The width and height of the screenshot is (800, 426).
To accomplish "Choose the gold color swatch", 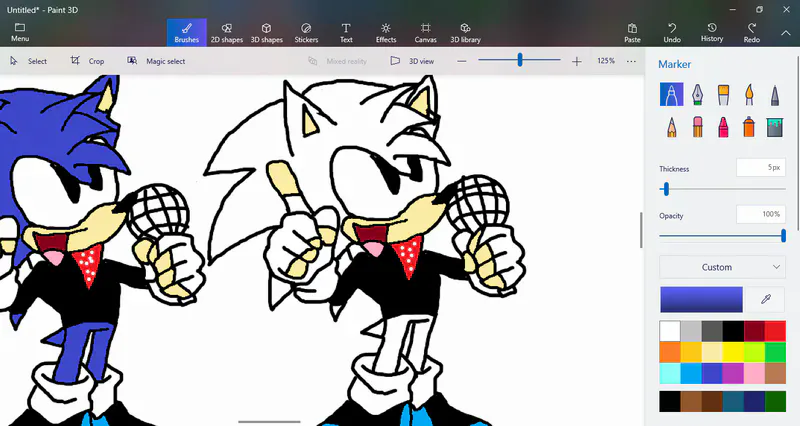I will click(x=691, y=352).
